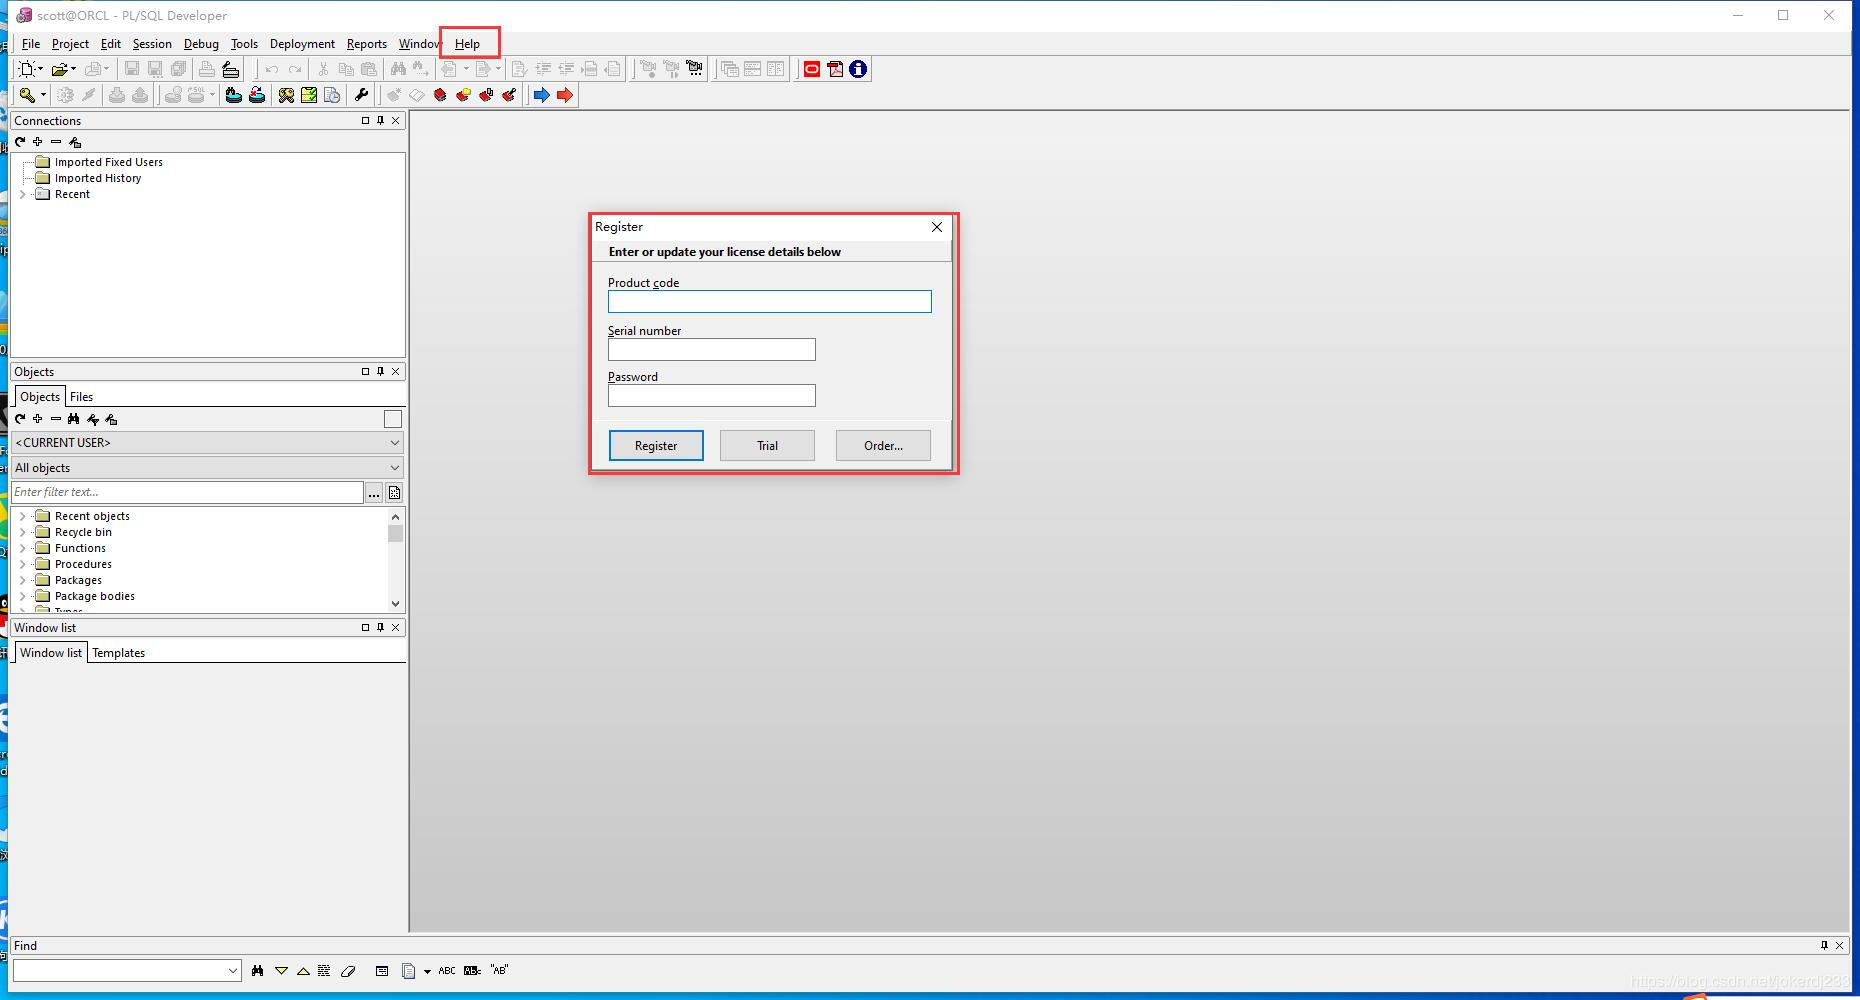This screenshot has height=1000, width=1860.
Task: Expand the Package bodies folder
Action: [23, 596]
